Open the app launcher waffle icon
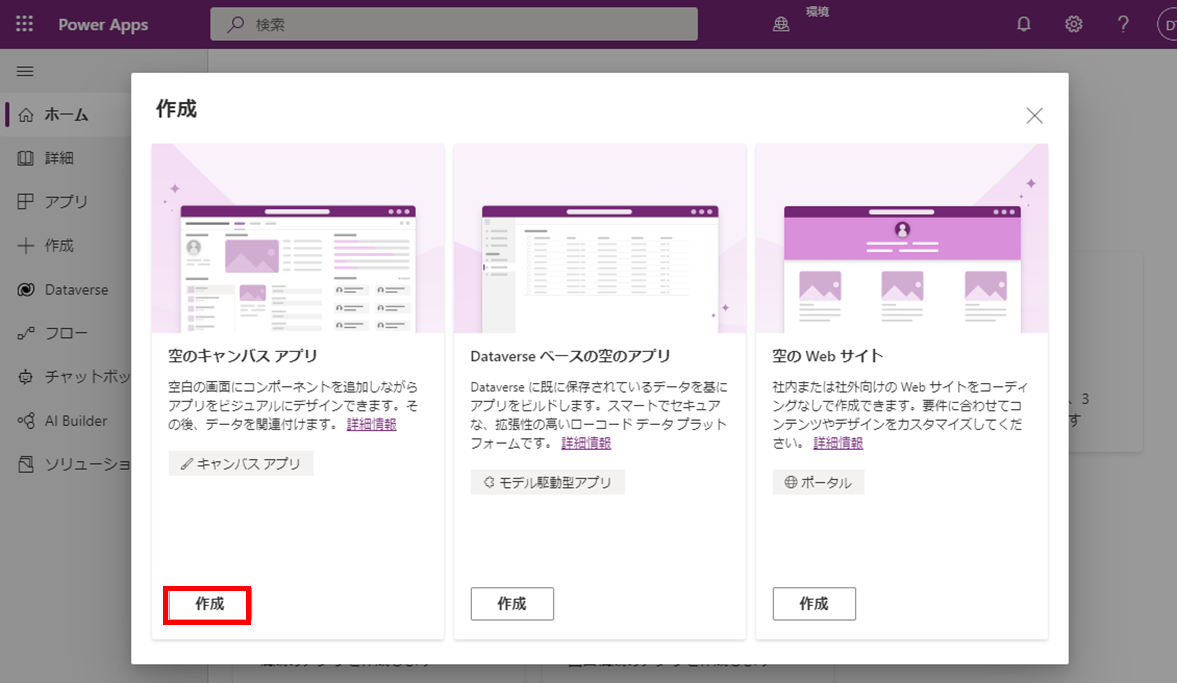The width and height of the screenshot is (1177, 683). [x=25, y=24]
